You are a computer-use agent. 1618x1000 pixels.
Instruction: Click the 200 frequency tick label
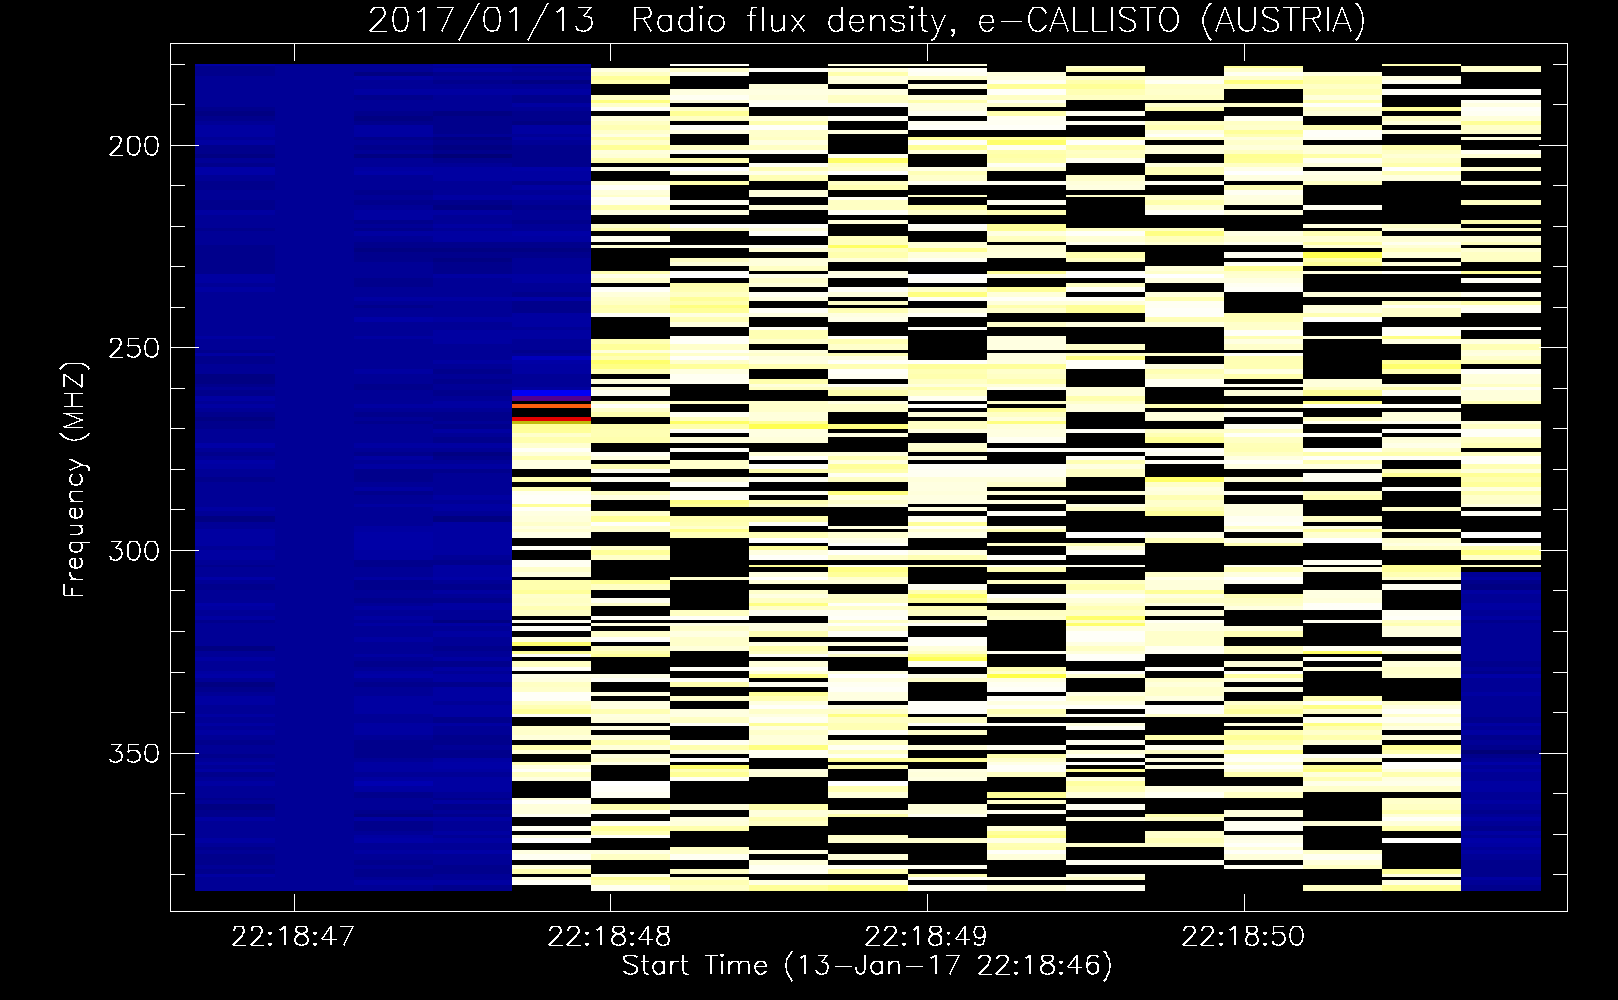[x=133, y=146]
